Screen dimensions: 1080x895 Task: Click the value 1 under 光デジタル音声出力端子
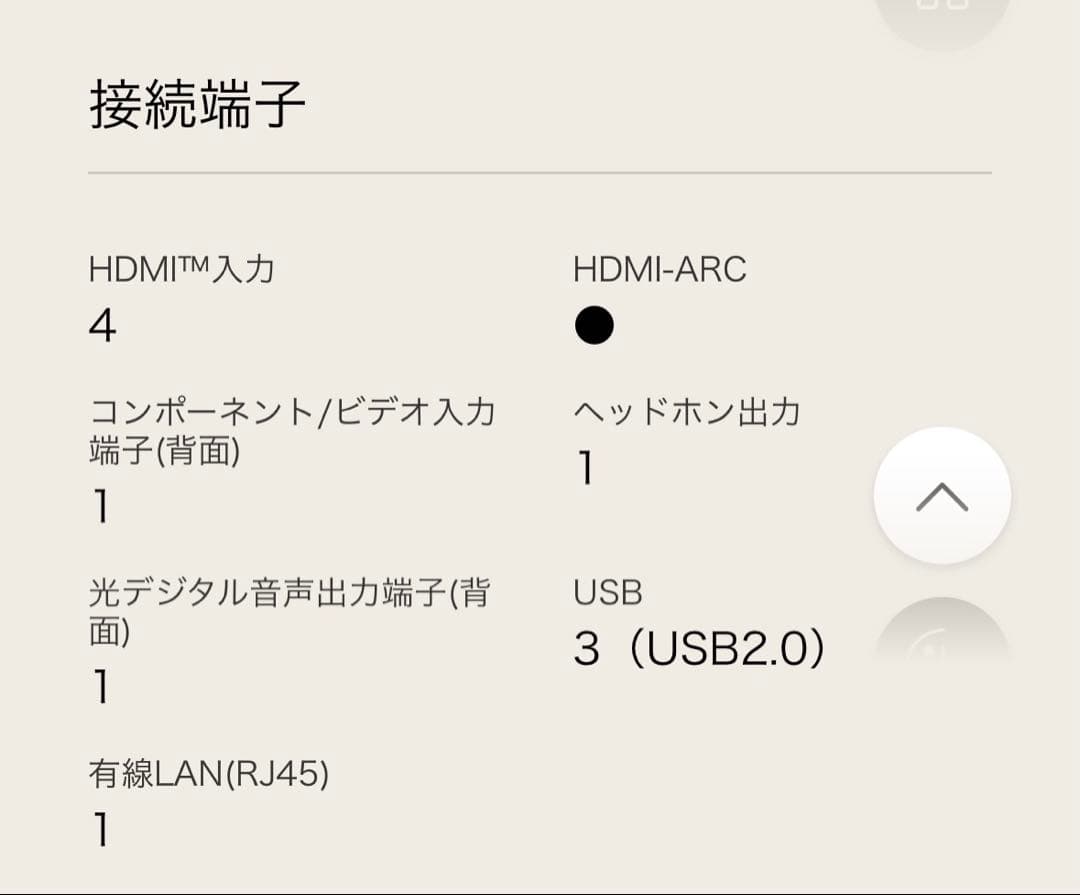99,687
